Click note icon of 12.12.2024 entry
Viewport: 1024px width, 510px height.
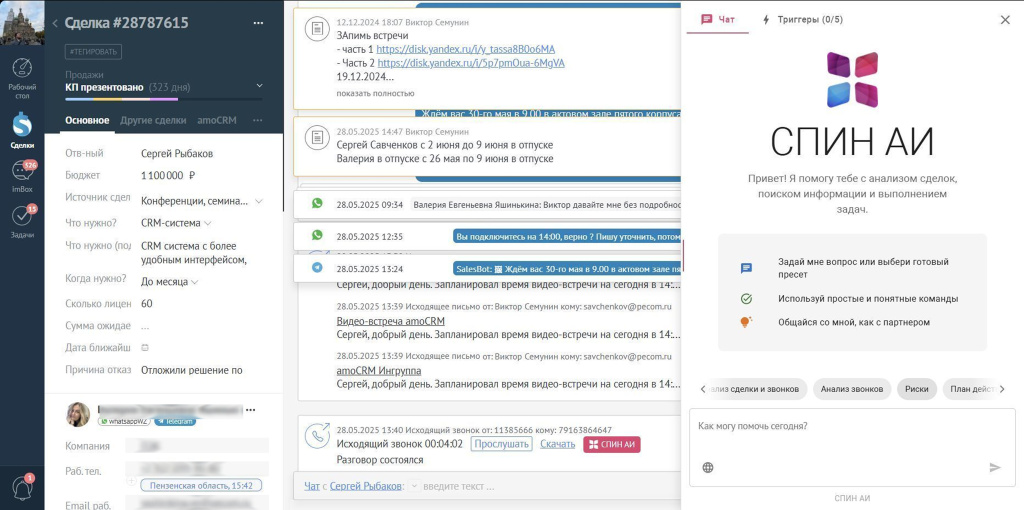(317, 29)
